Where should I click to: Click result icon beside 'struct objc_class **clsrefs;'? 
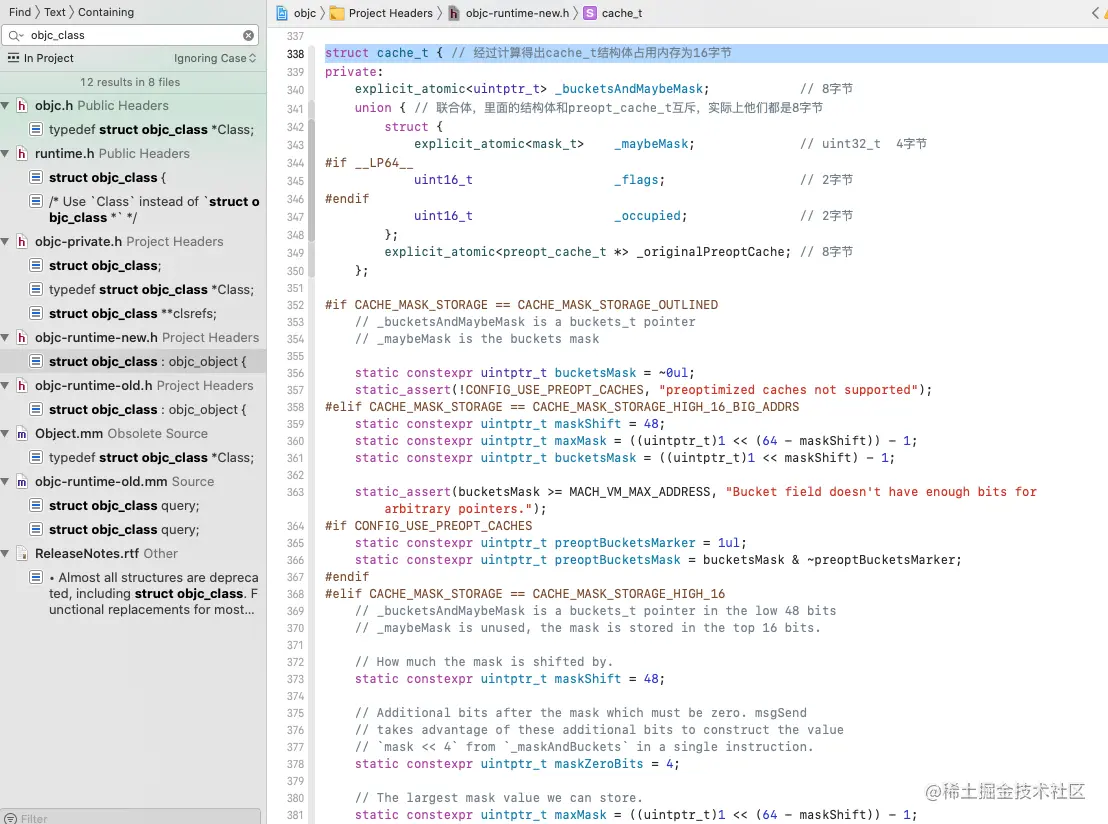pos(36,313)
